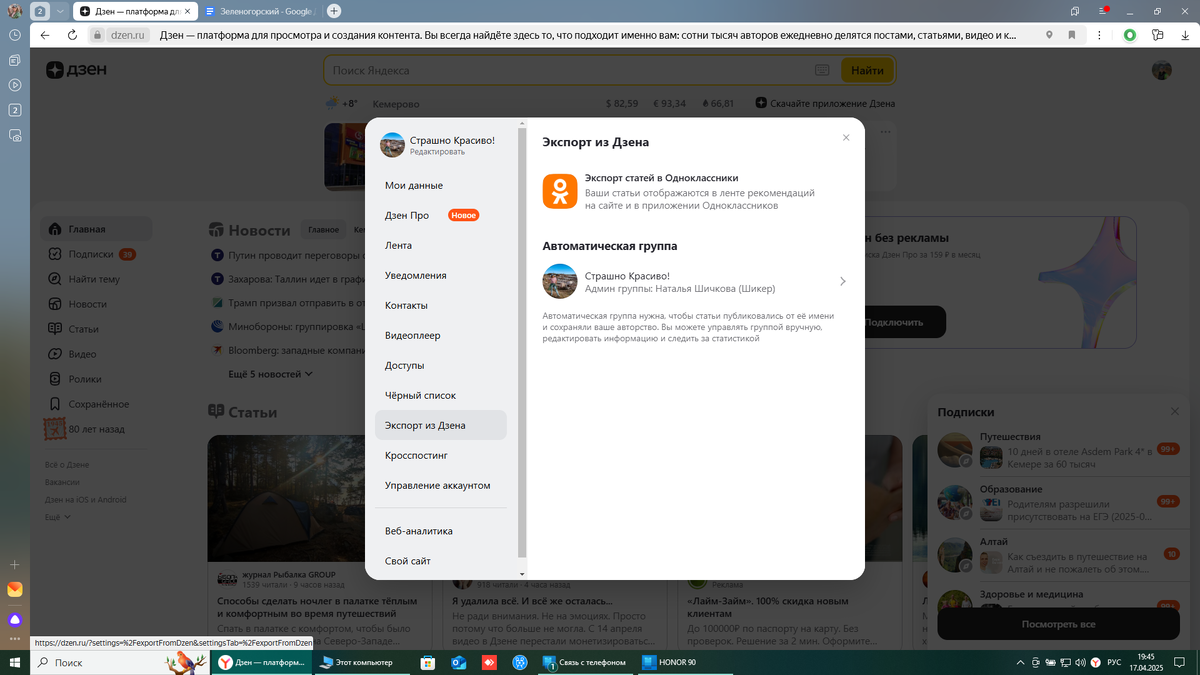Switch to Зеленогорский Google tab

tap(262, 11)
